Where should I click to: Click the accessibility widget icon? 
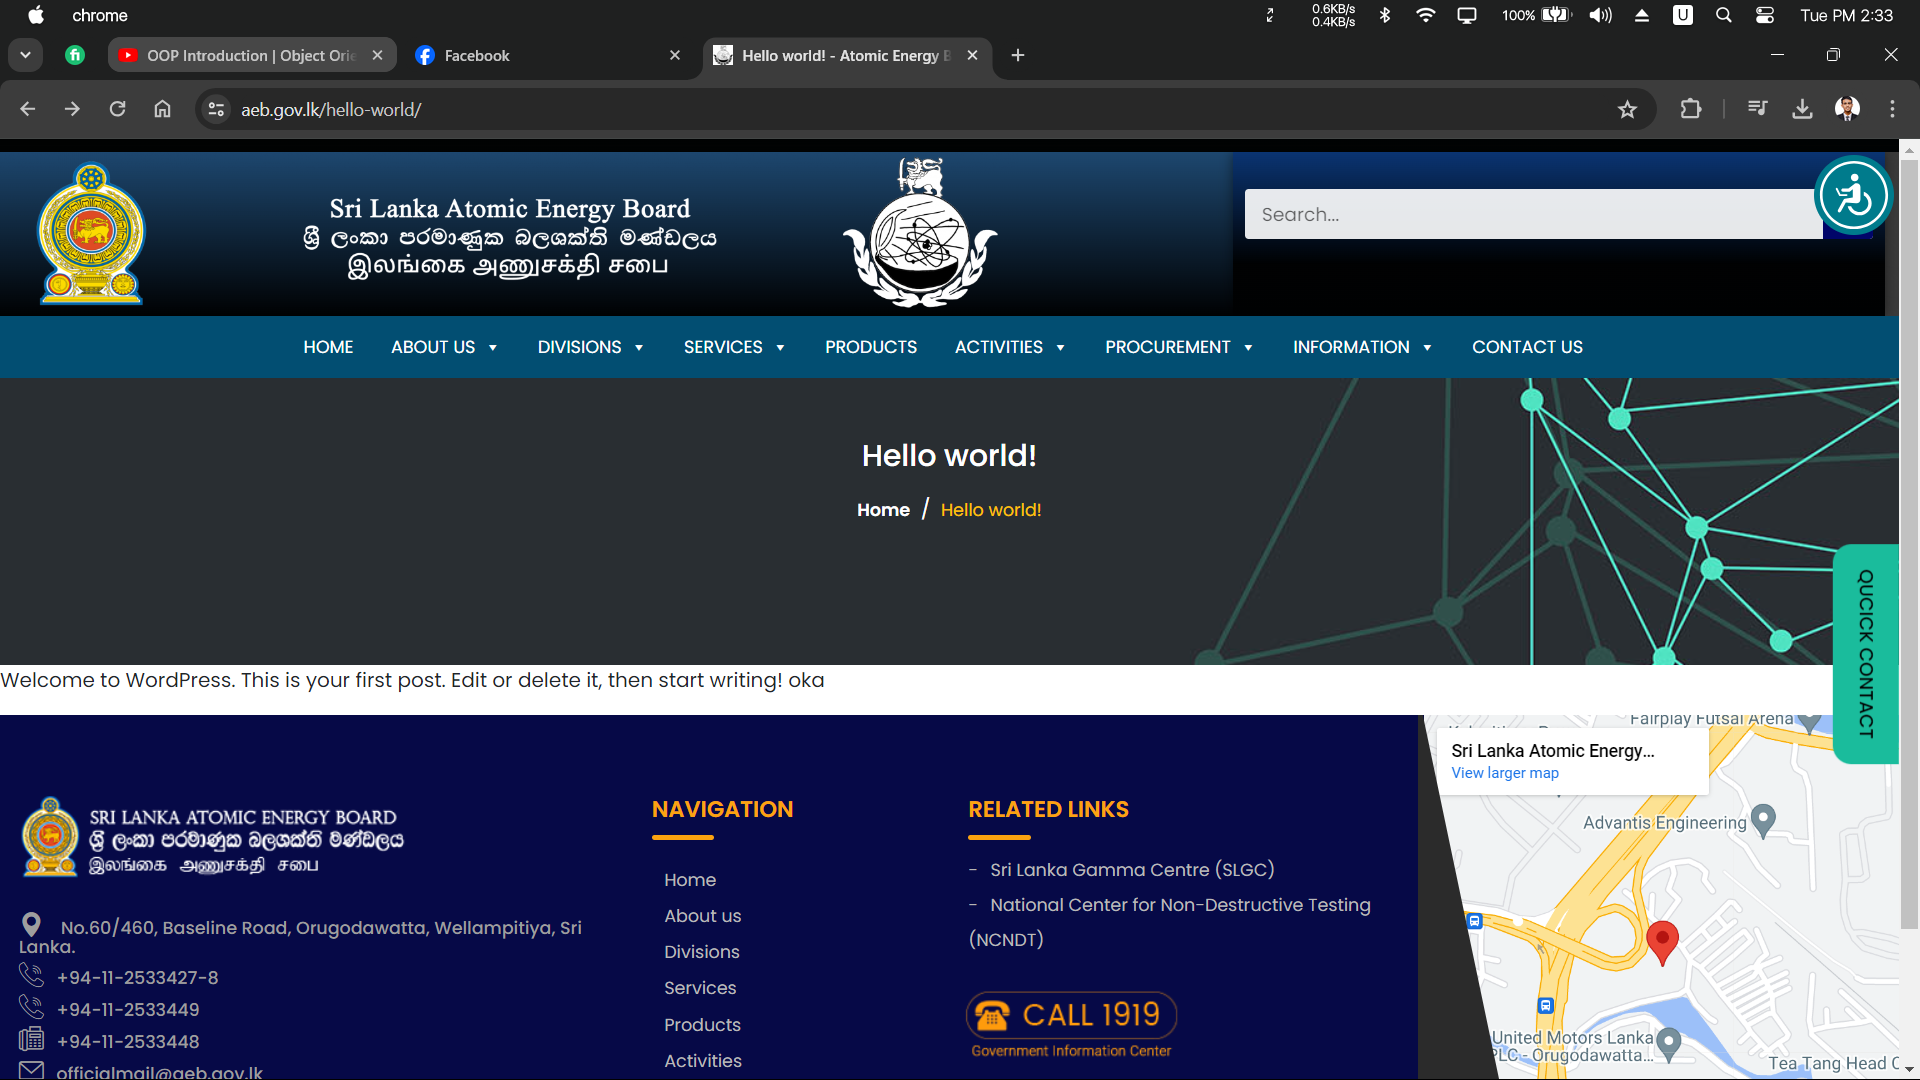click(x=1853, y=196)
